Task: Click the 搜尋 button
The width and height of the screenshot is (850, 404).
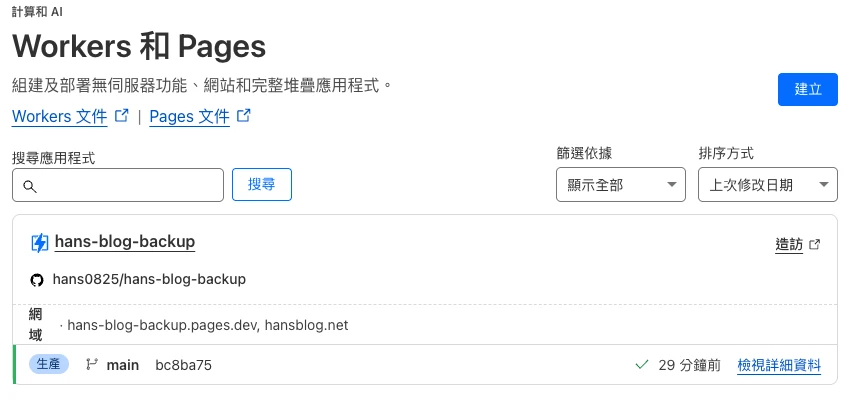Action: (x=262, y=184)
